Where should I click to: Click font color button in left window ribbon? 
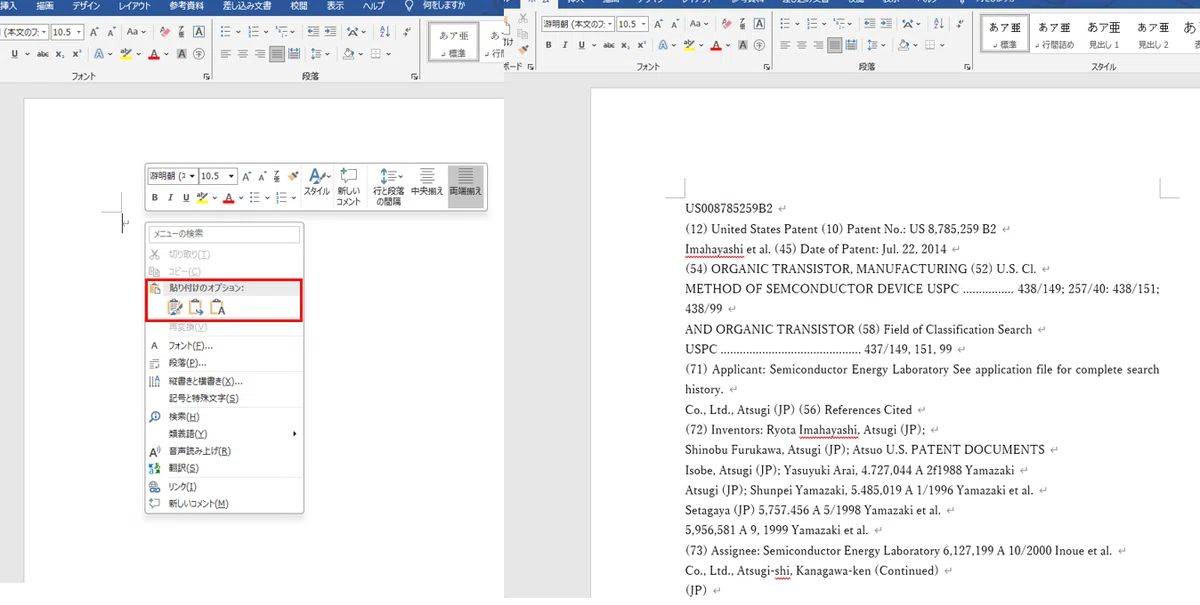point(154,54)
